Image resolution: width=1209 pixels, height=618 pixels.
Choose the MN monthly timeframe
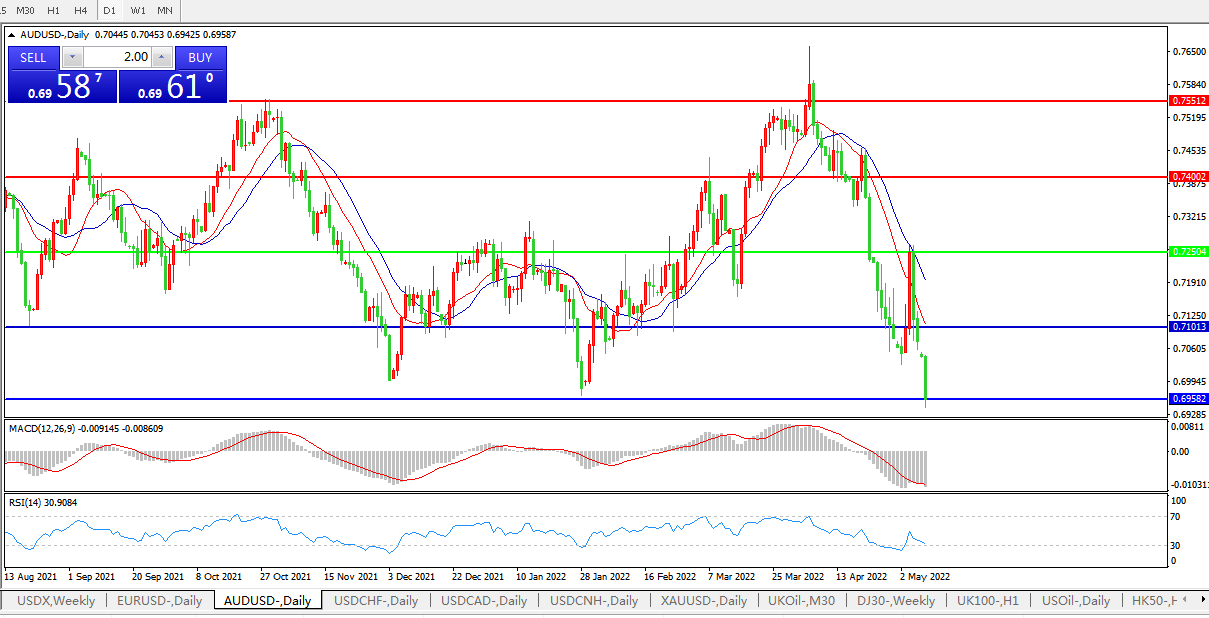165,10
